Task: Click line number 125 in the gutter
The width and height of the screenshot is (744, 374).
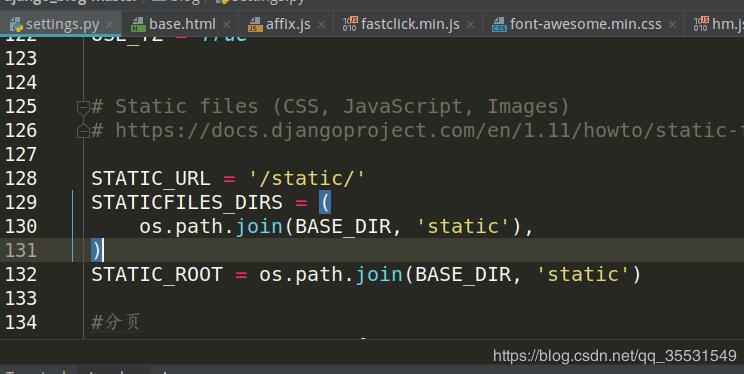Action: tap(21, 106)
